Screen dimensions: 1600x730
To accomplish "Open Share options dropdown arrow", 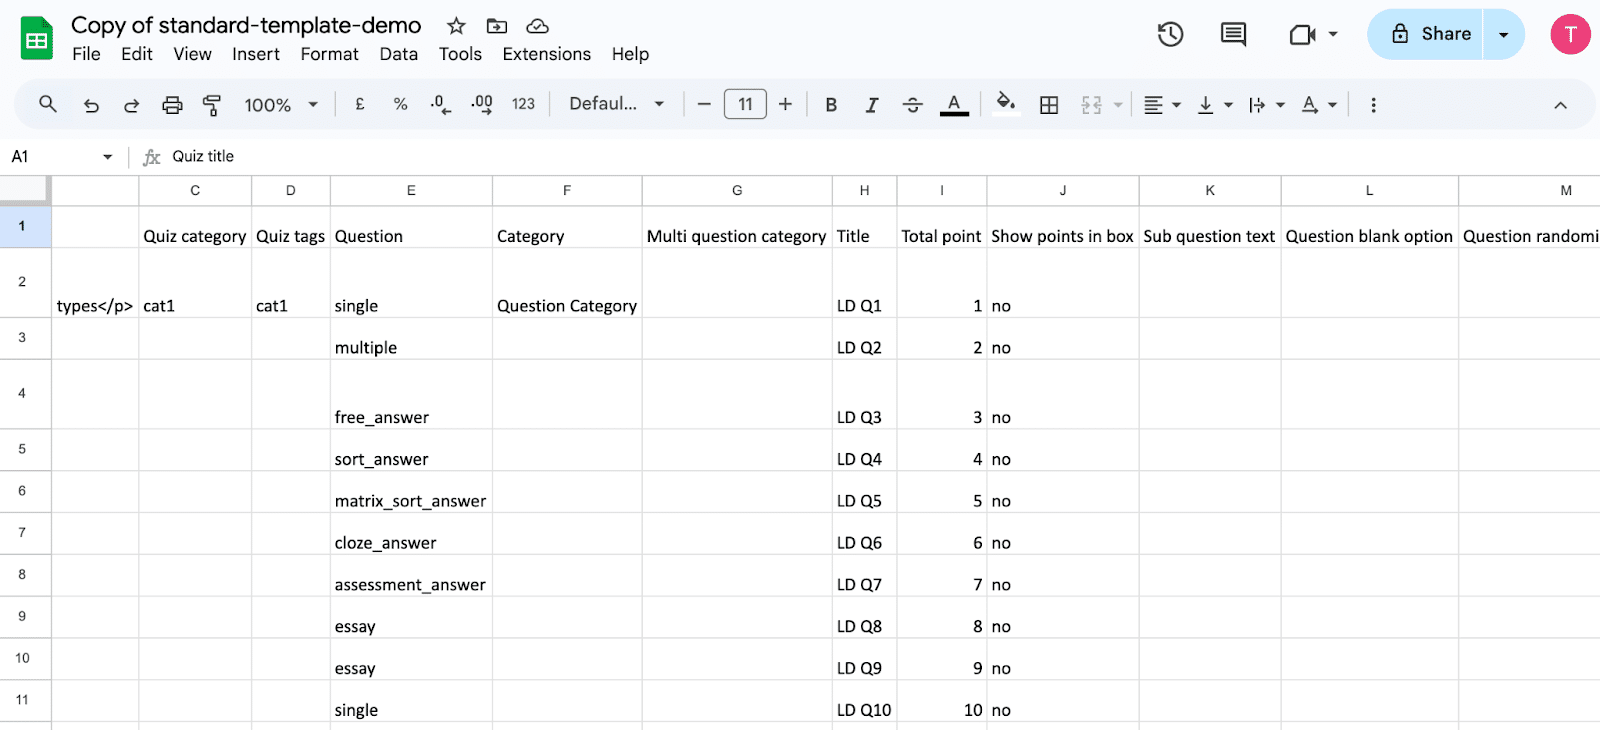I will pos(1503,34).
